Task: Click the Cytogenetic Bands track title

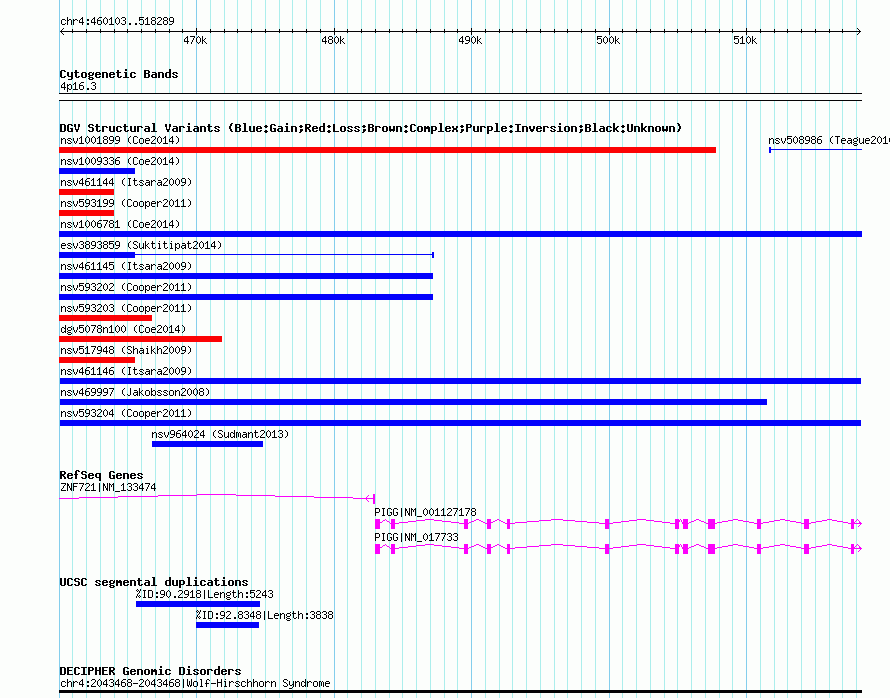Action: (119, 74)
